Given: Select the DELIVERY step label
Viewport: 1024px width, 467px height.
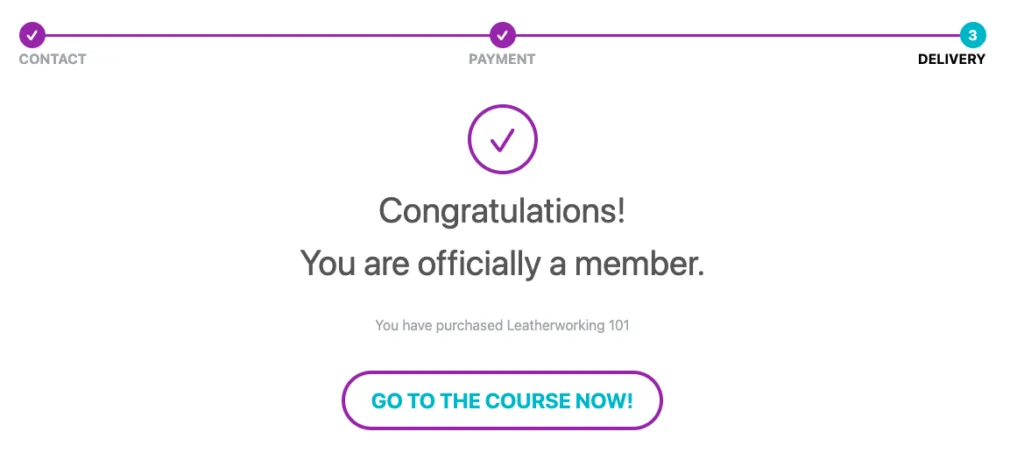Looking at the screenshot, I should [x=952, y=59].
